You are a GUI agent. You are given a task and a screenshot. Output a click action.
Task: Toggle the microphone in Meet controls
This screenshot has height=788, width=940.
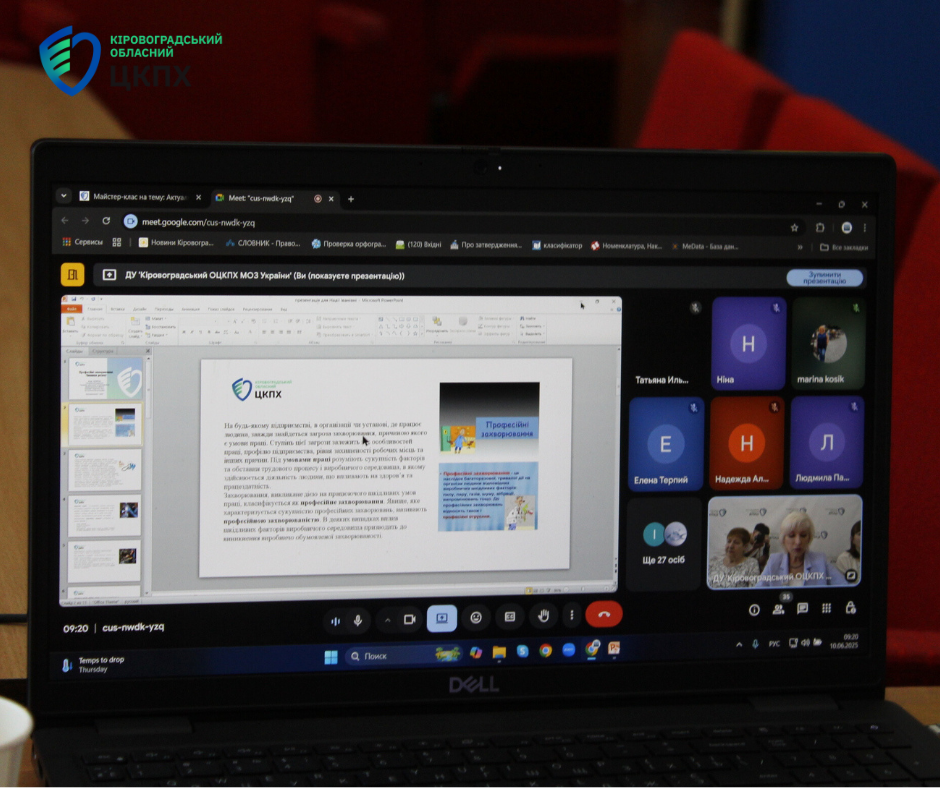click(x=358, y=620)
